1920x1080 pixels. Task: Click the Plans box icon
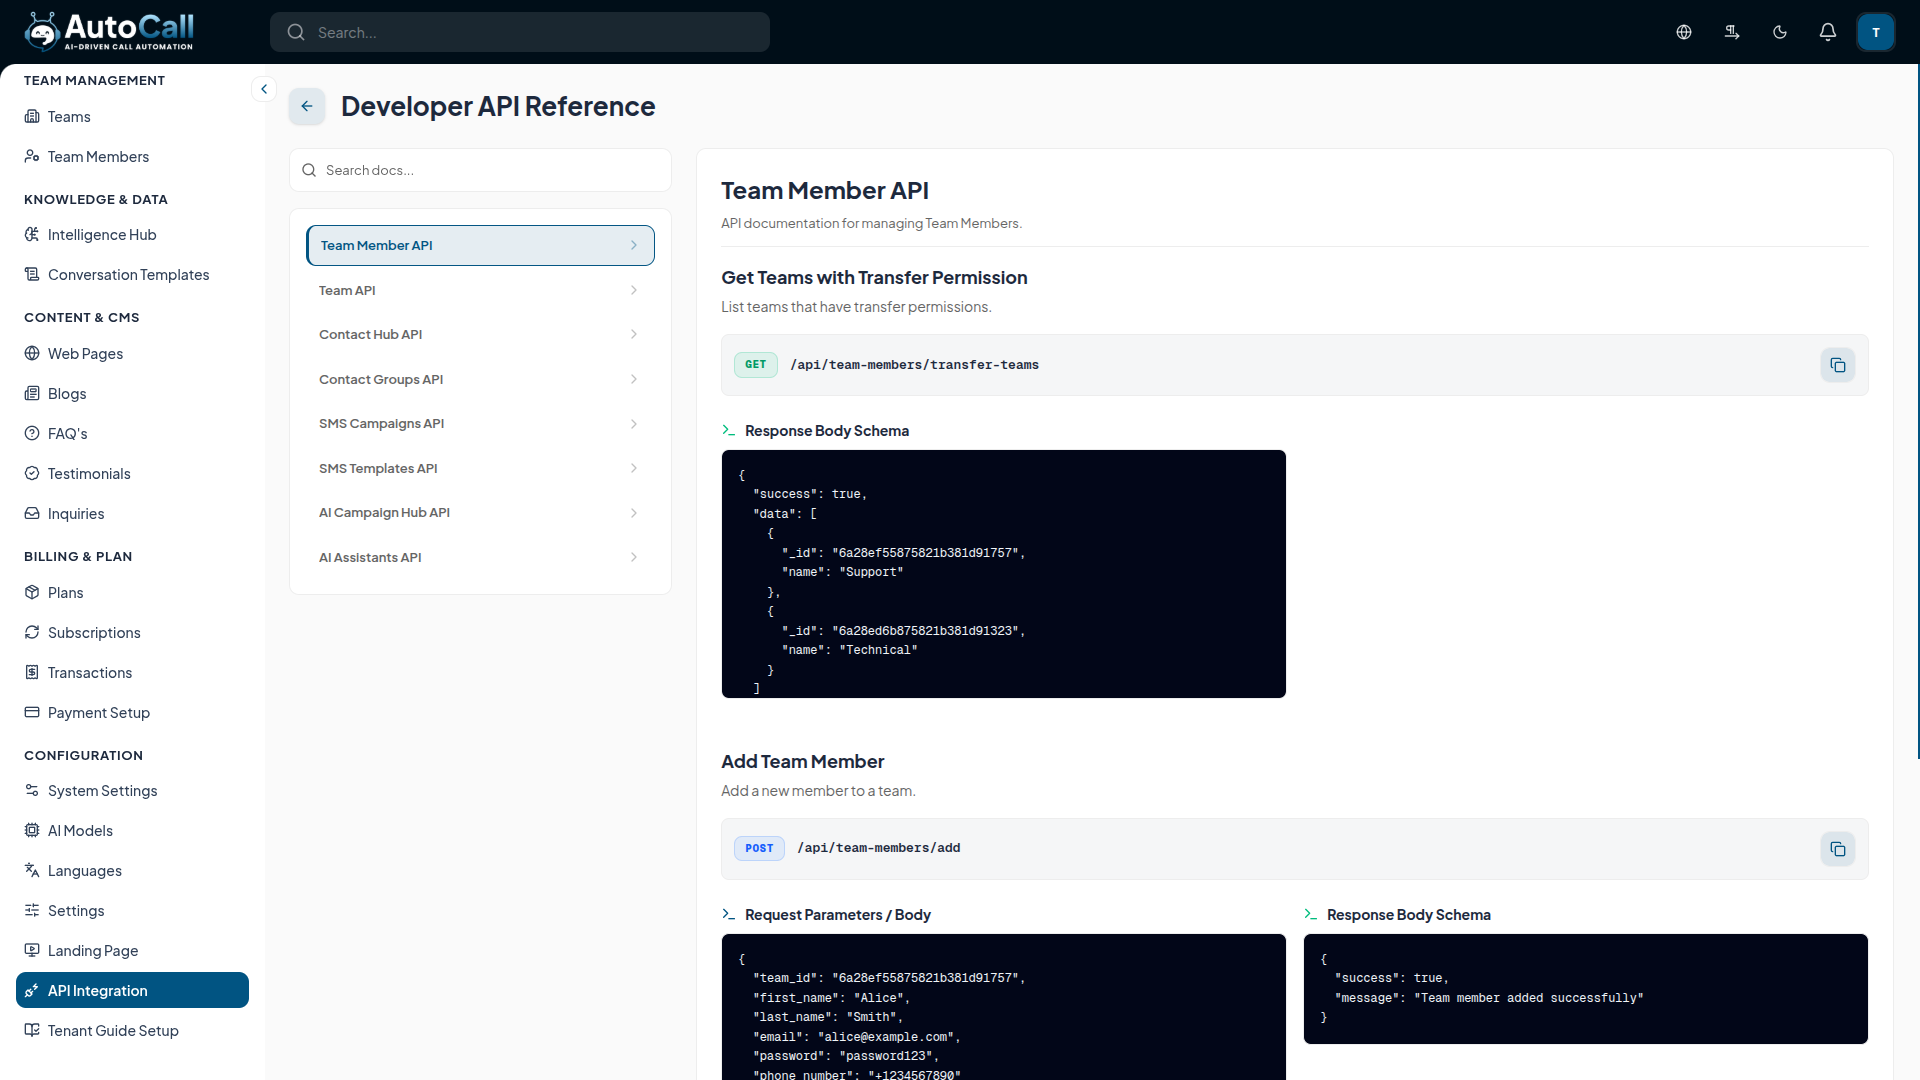[x=32, y=593]
